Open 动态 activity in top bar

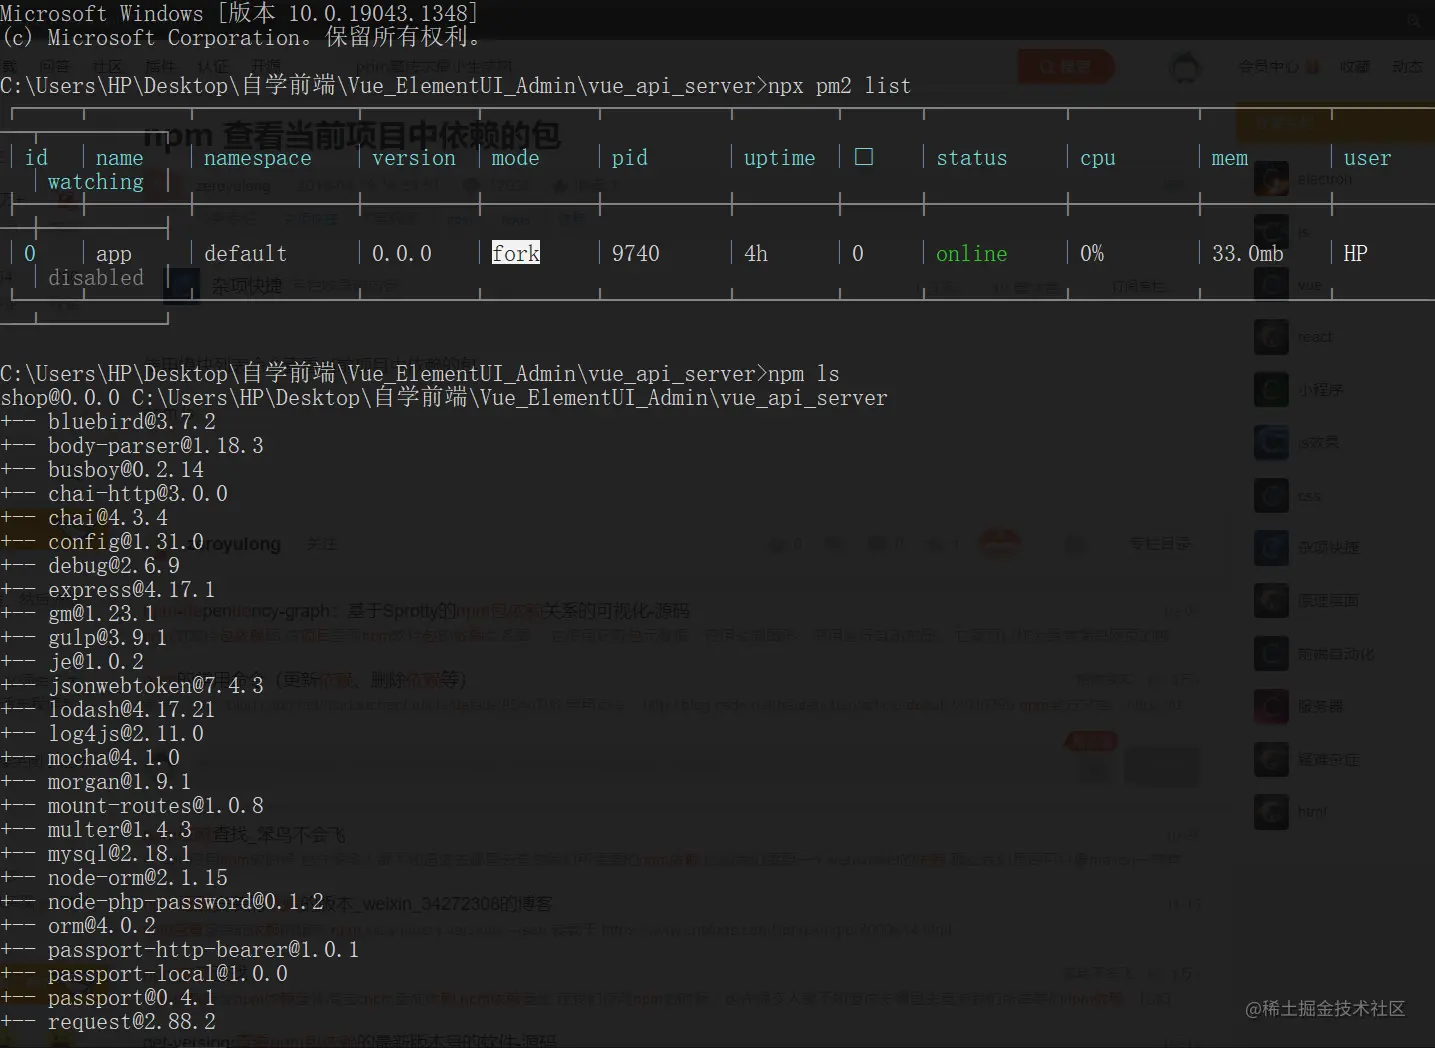pos(1407,66)
